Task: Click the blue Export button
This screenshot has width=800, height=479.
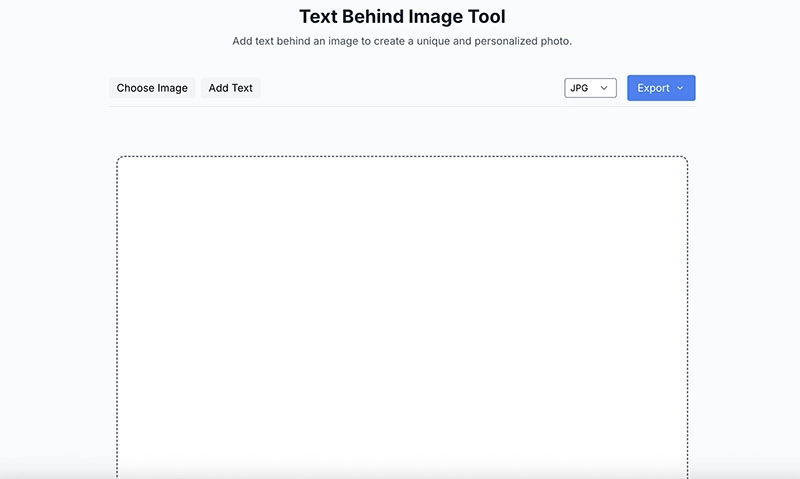Action: 661,88
